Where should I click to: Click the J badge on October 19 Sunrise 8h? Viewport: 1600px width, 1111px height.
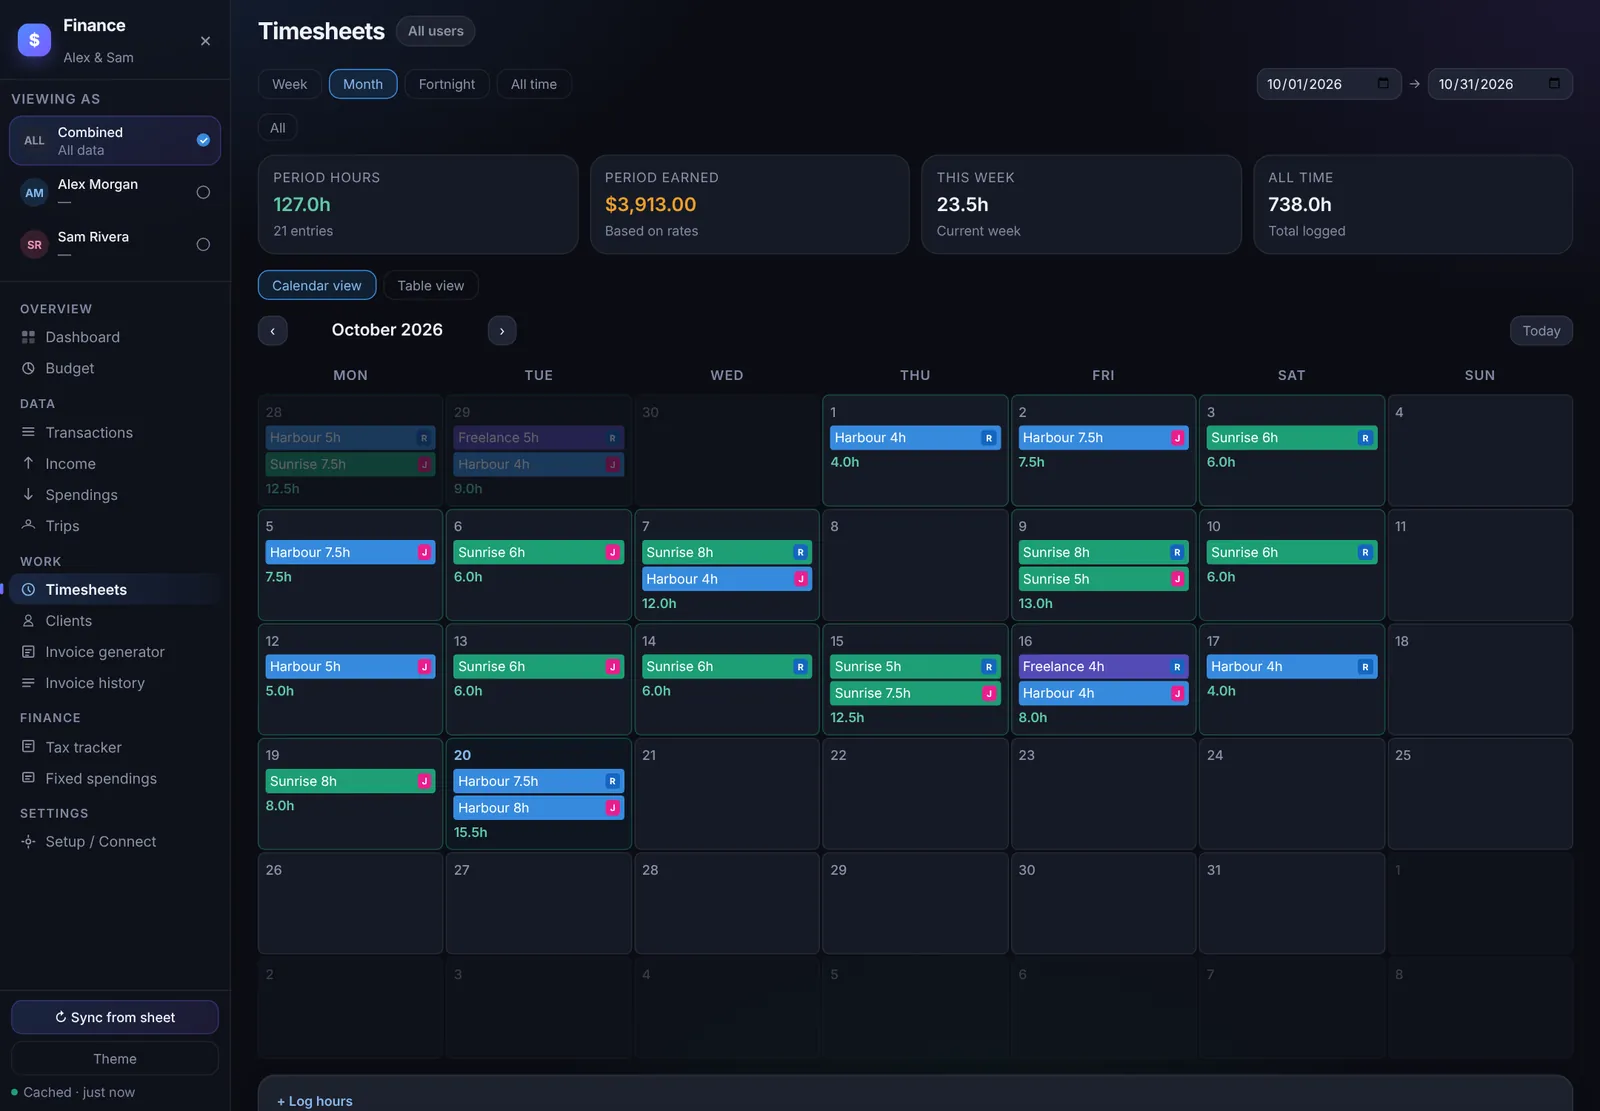click(x=424, y=781)
